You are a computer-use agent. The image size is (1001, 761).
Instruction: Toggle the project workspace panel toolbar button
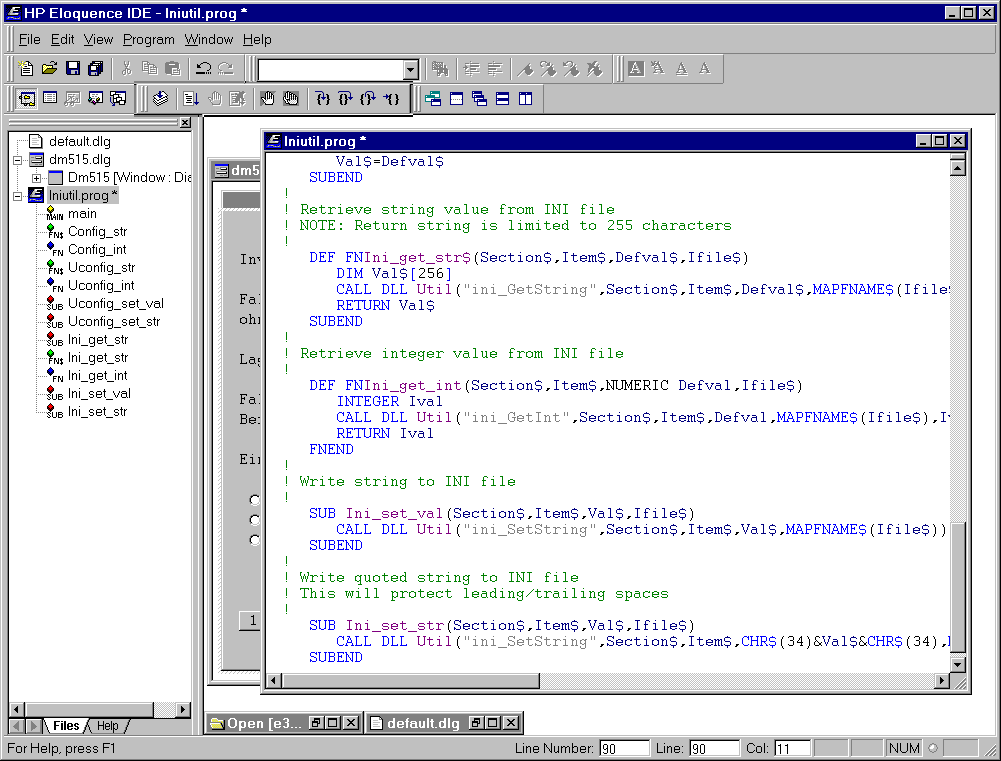click(x=27, y=98)
